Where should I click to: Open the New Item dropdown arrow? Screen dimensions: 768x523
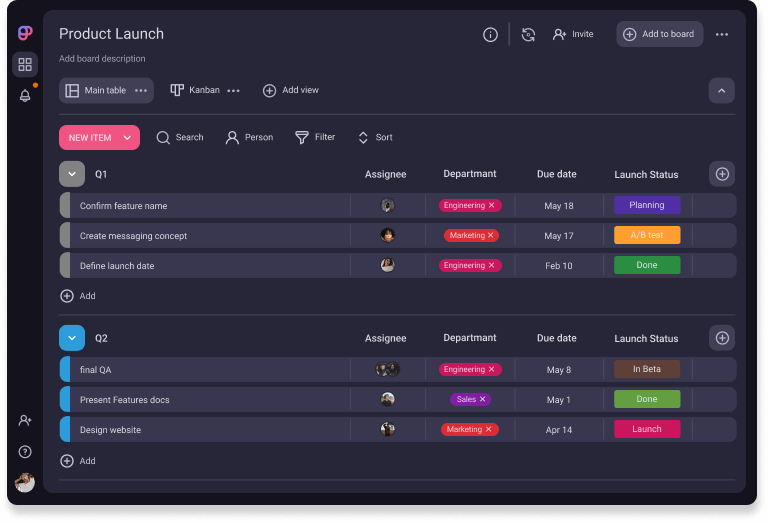[127, 138]
